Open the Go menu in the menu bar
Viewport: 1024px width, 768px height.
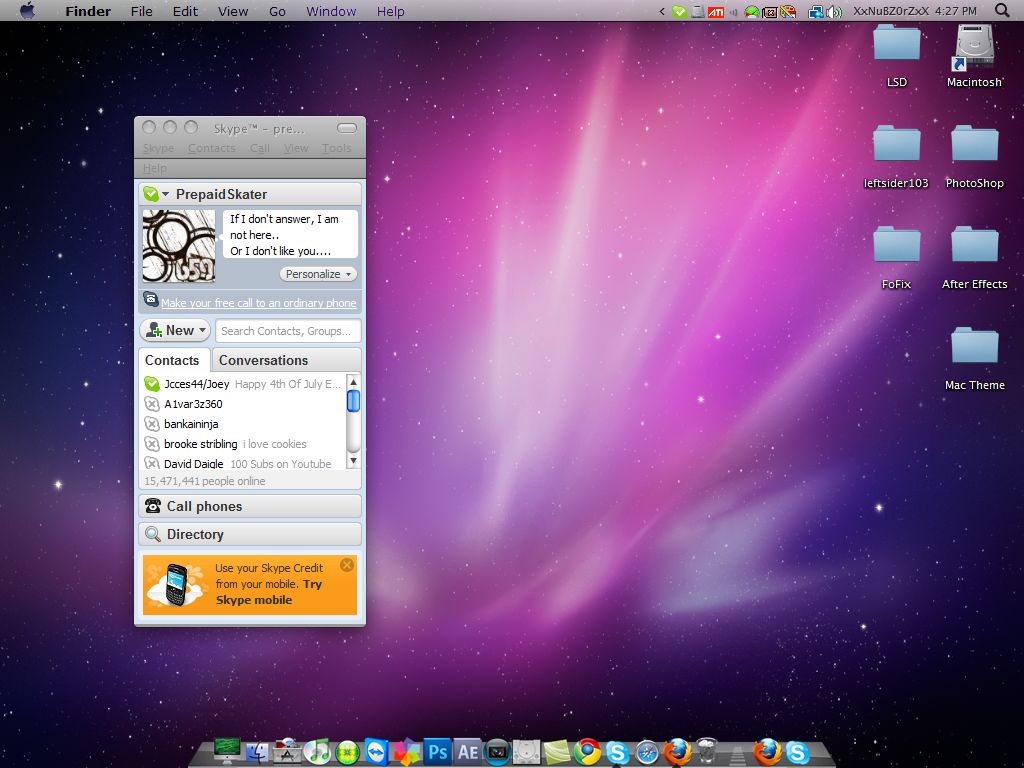[278, 11]
